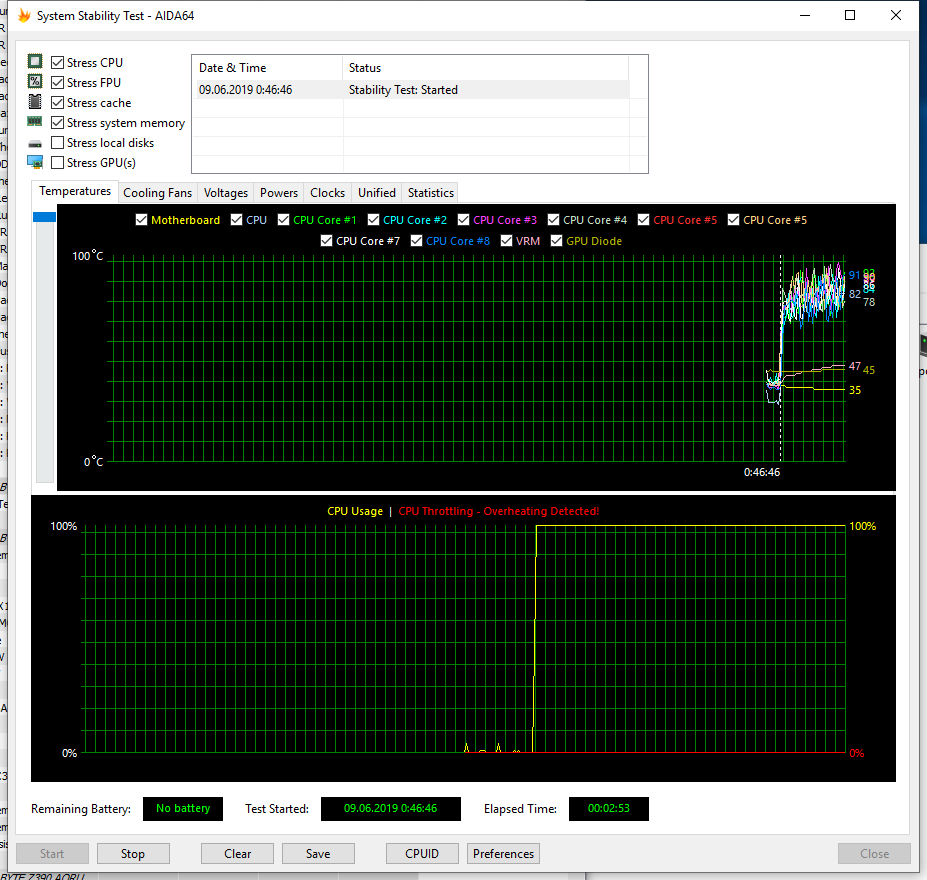Open CPUID panel
Viewport: 927px width, 880px height.
[x=422, y=853]
